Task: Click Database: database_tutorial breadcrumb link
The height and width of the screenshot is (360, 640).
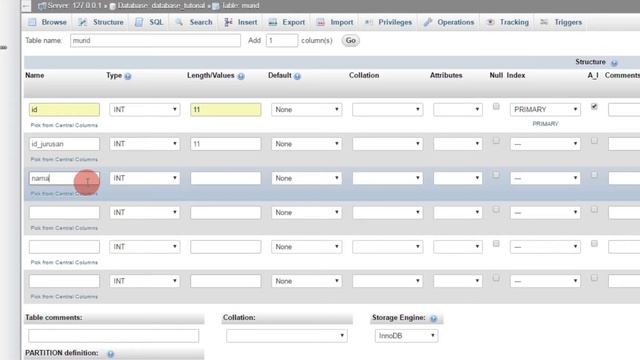Action: [161, 6]
